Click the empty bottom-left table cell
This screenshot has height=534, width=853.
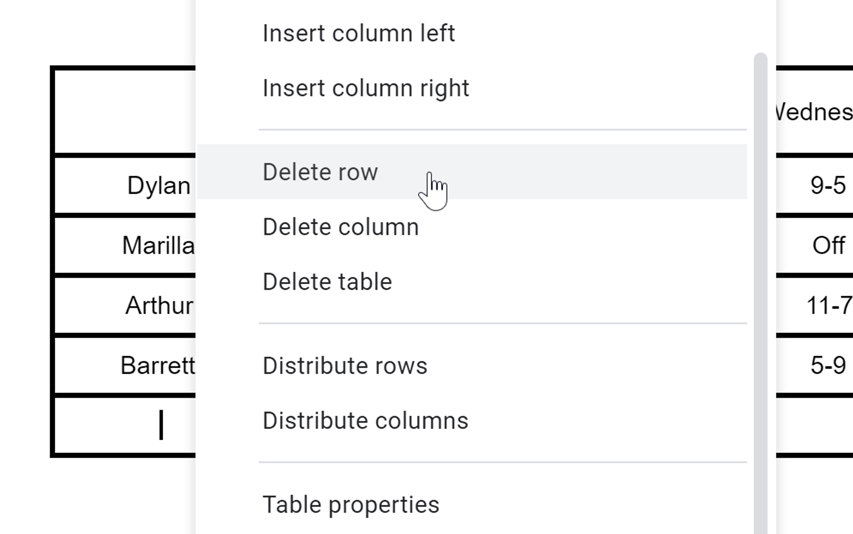[125, 426]
